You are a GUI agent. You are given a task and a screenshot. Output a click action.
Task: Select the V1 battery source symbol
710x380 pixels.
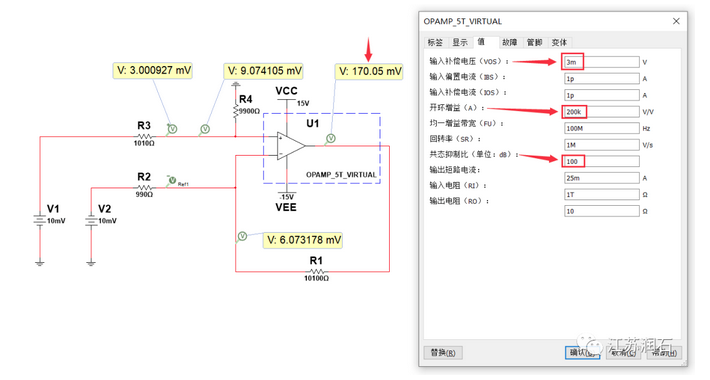click(40, 221)
